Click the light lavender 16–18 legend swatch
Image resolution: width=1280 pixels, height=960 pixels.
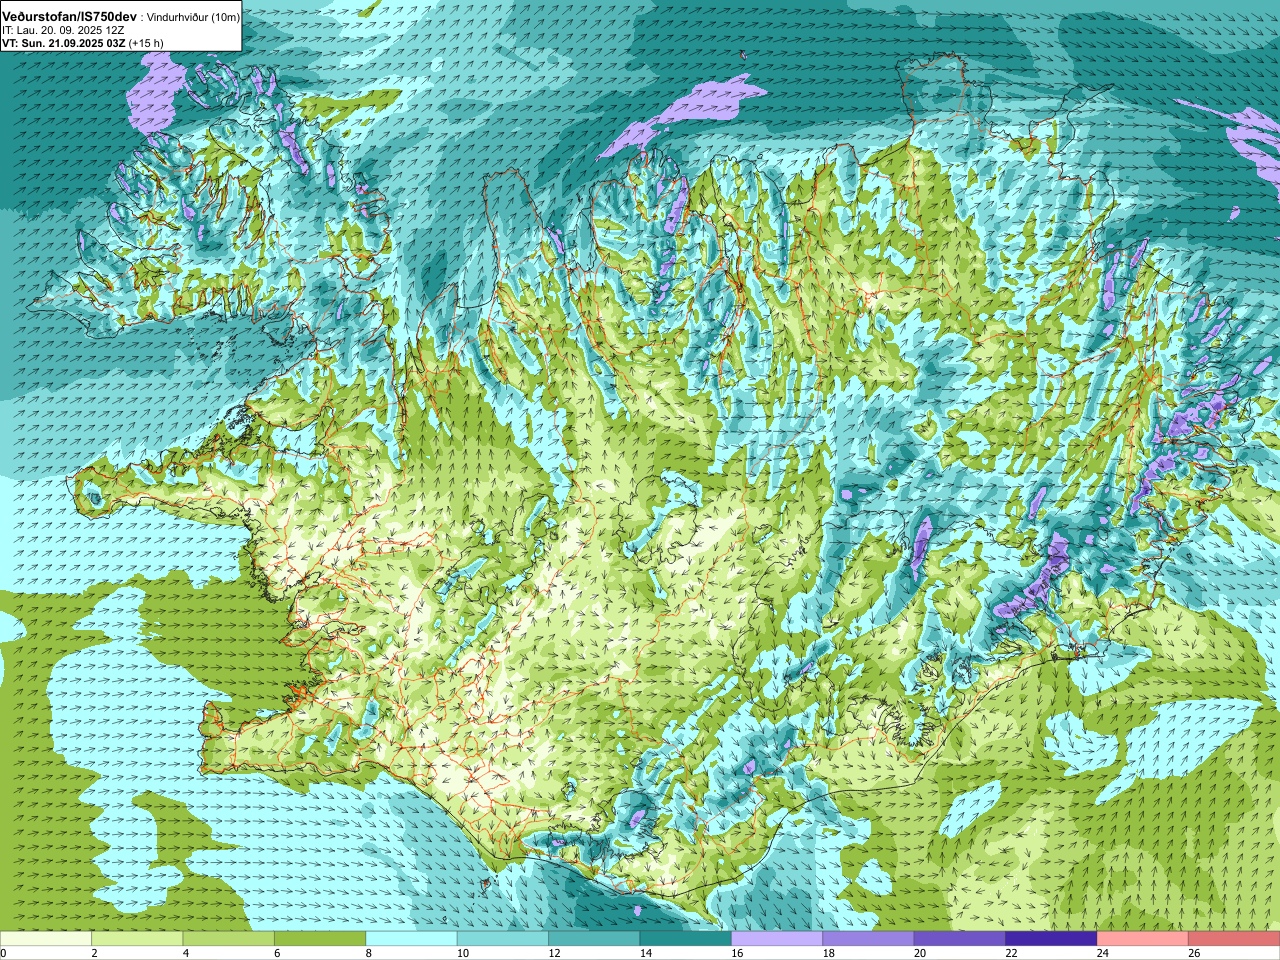tap(777, 939)
